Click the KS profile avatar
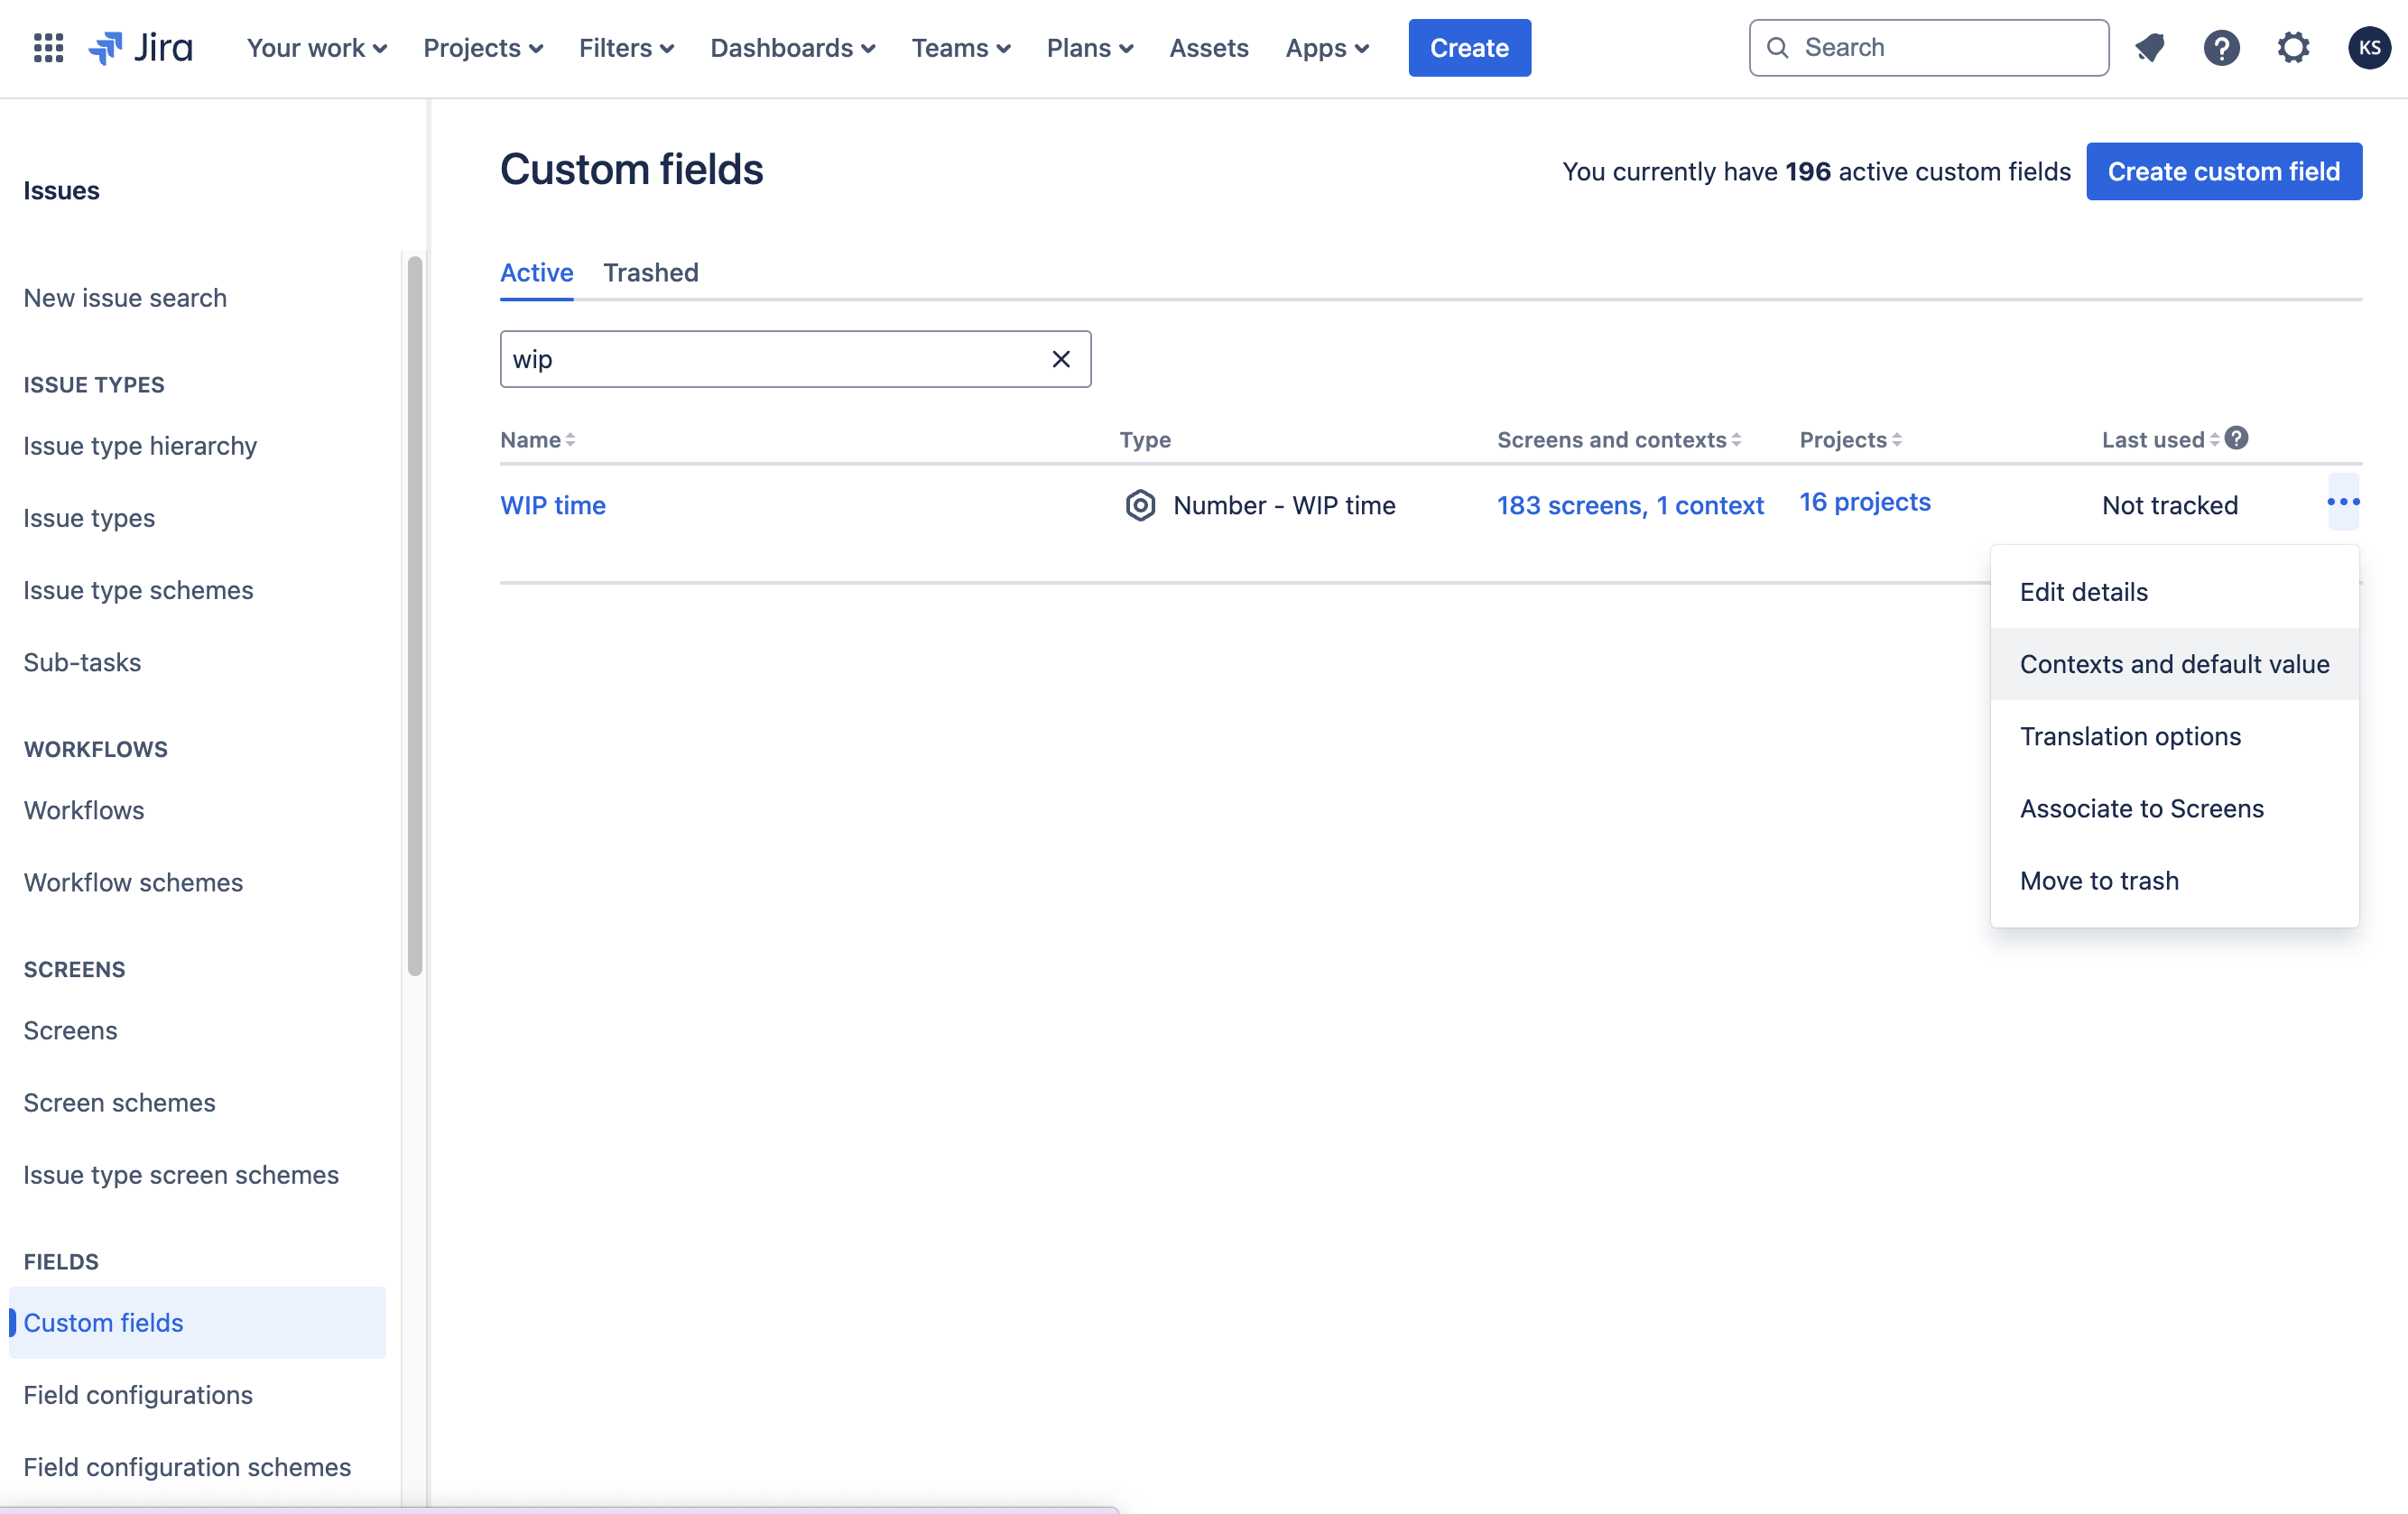The image size is (2408, 1514). [2368, 47]
